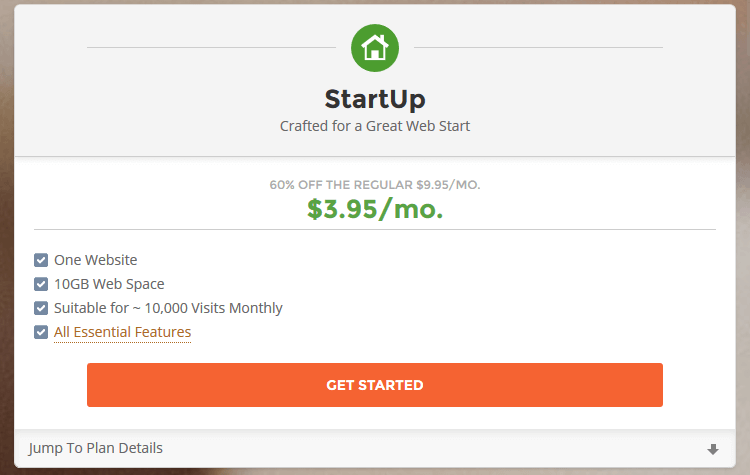The height and width of the screenshot is (475, 750).
Task: Open the All Essential Features link
Action: pyautogui.click(x=122, y=332)
